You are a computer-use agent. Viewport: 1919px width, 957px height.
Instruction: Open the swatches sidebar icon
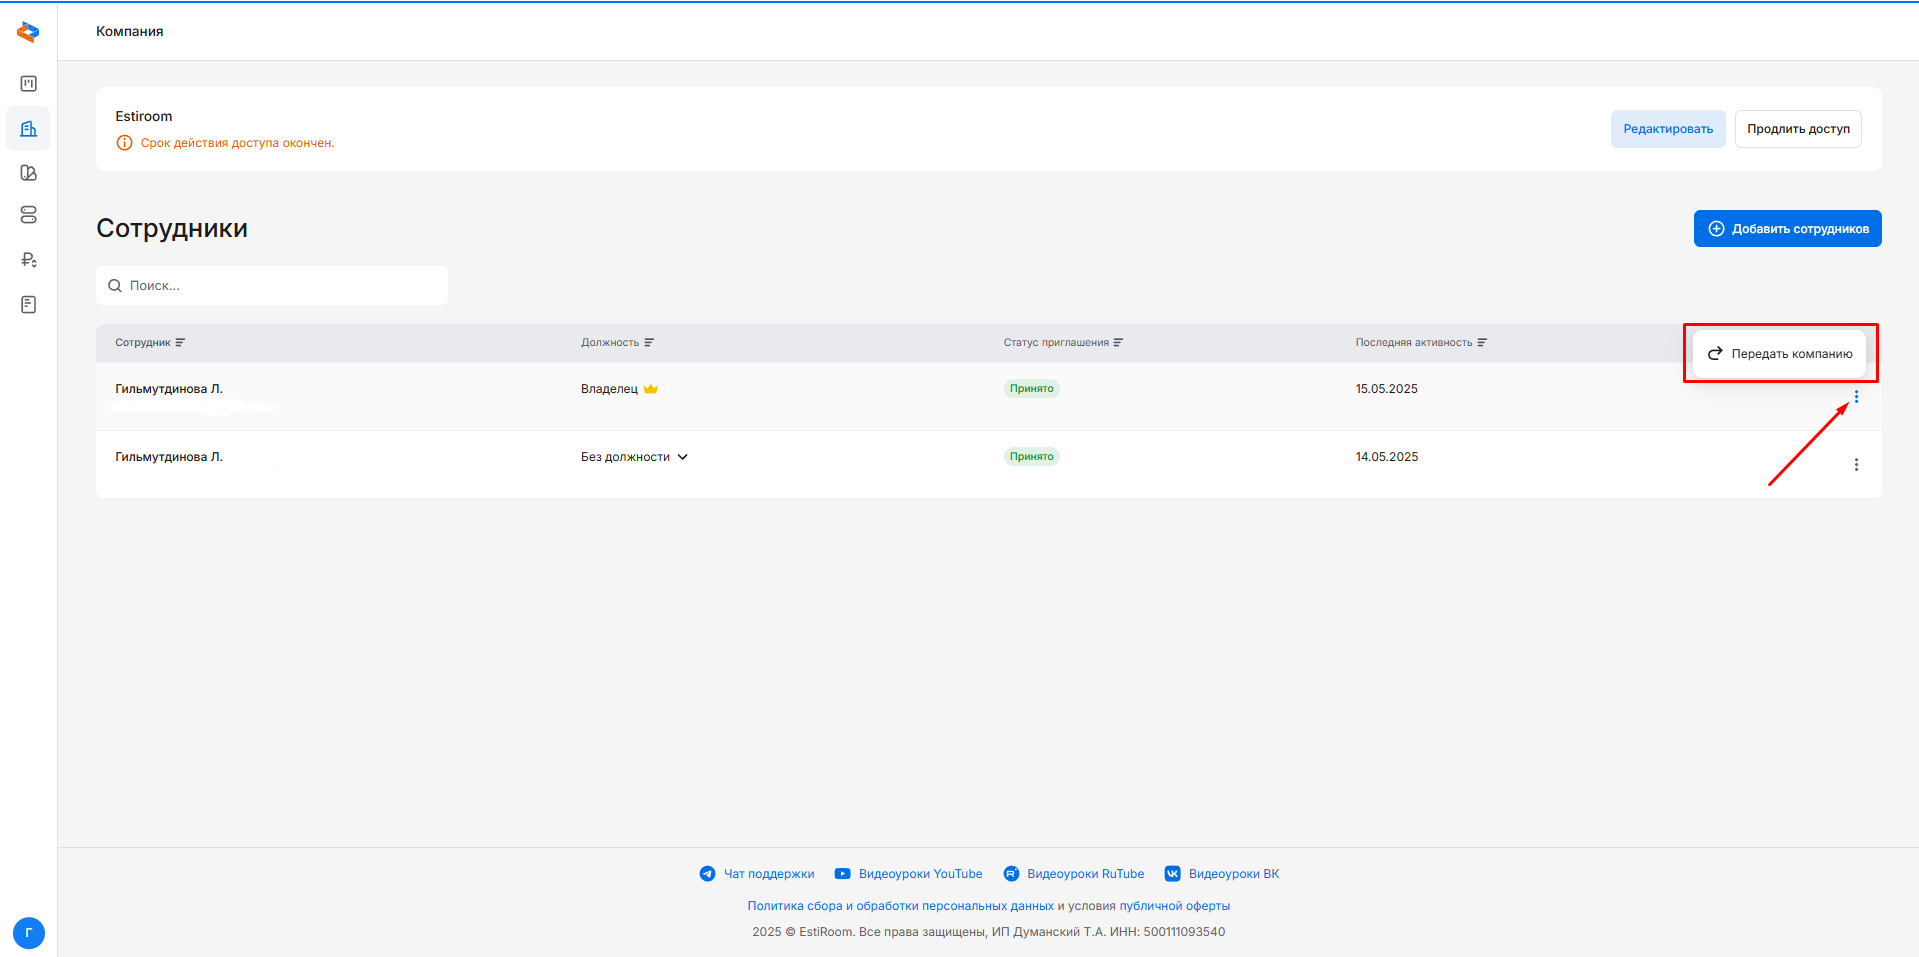(28, 173)
